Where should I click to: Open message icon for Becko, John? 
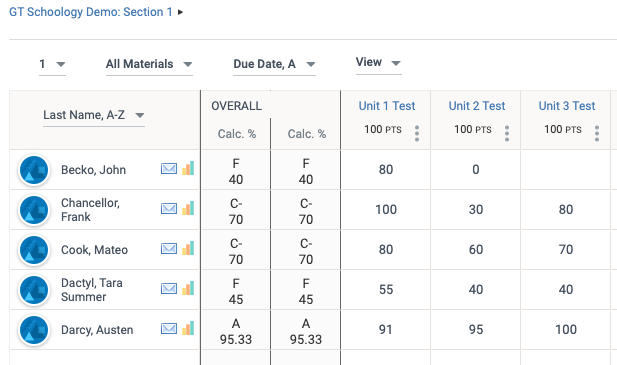coord(169,169)
